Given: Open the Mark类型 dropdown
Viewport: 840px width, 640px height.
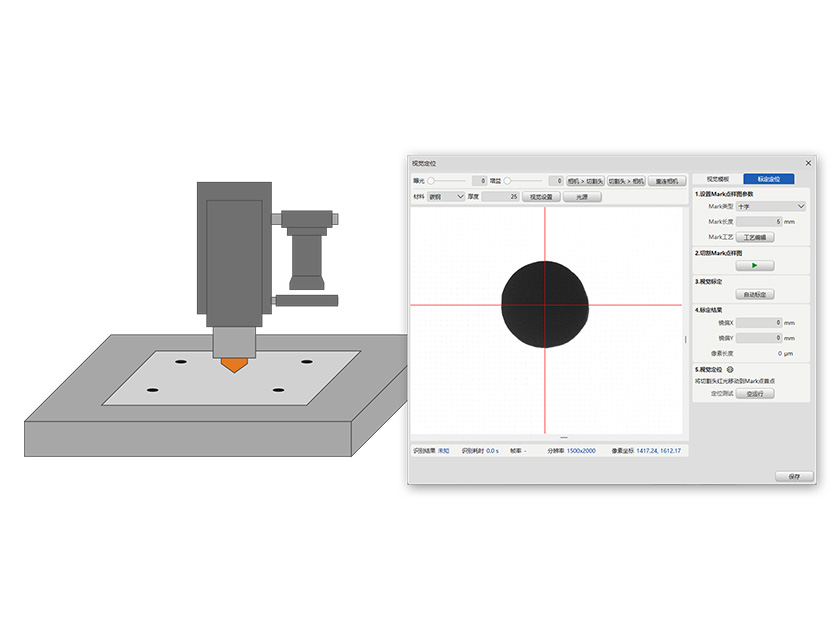Looking at the screenshot, I should point(771,206).
